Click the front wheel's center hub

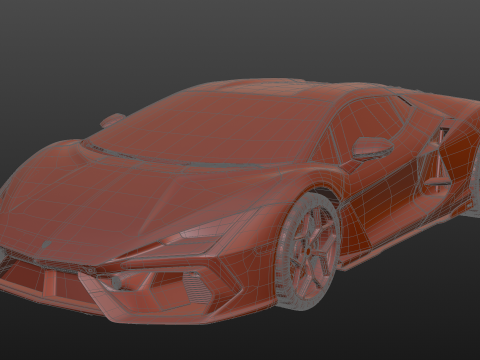(309, 251)
